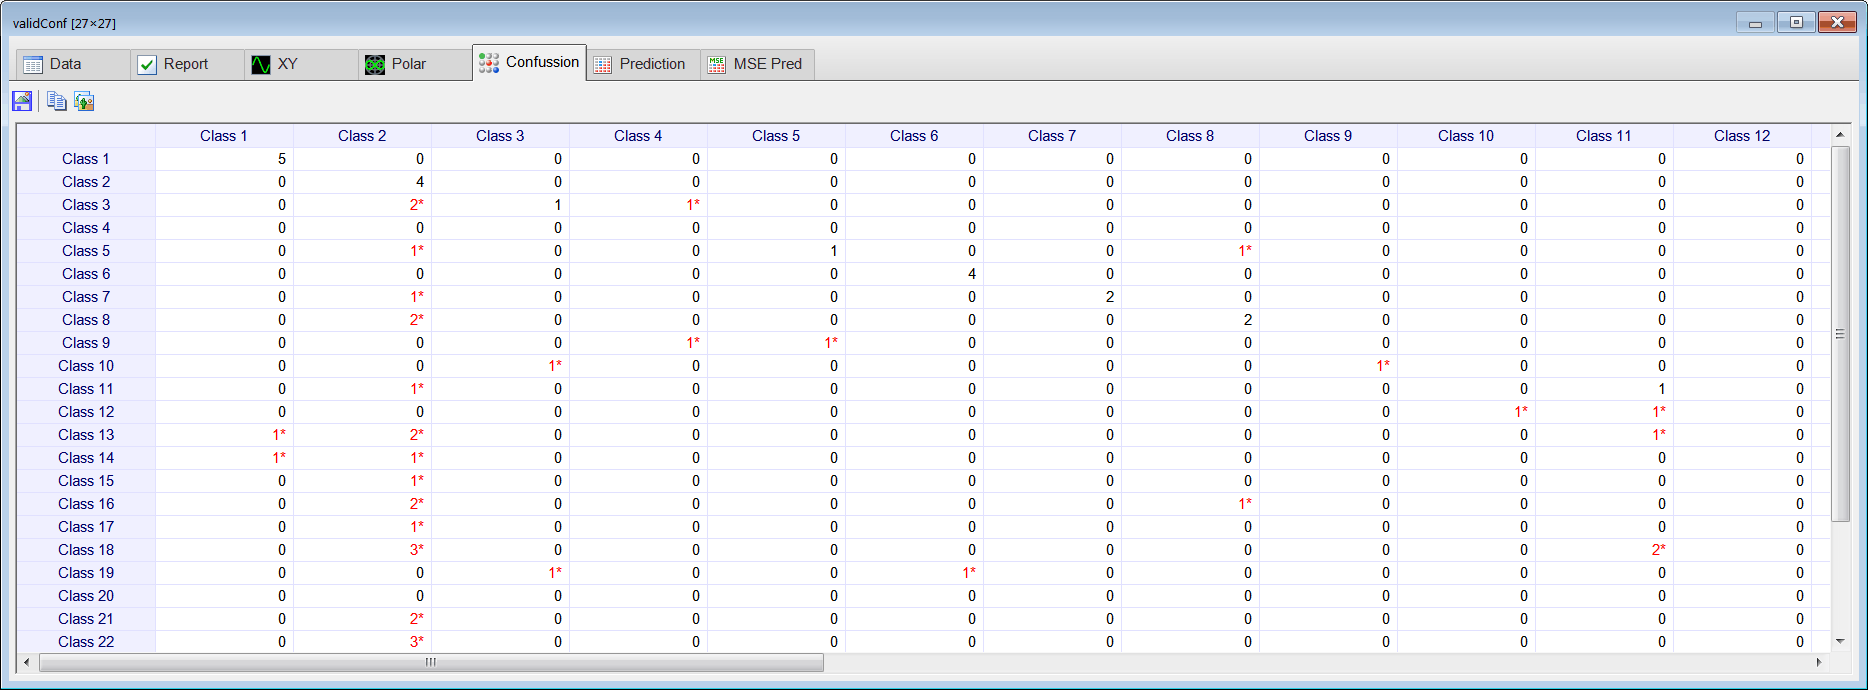Viewport: 1868px width, 690px height.
Task: Click the vertical scrollbar down arrow
Action: [x=1840, y=641]
